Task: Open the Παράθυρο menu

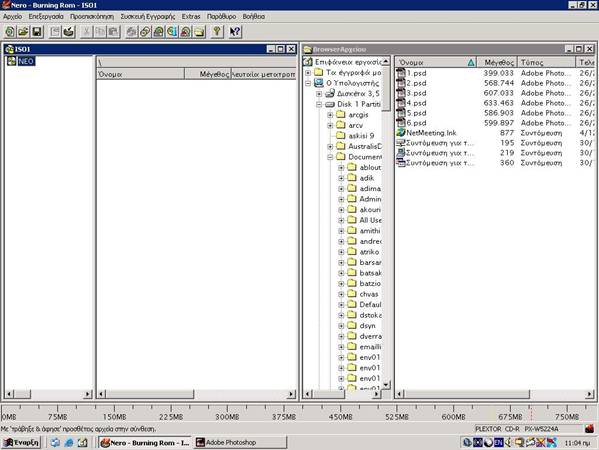Action: (222, 16)
